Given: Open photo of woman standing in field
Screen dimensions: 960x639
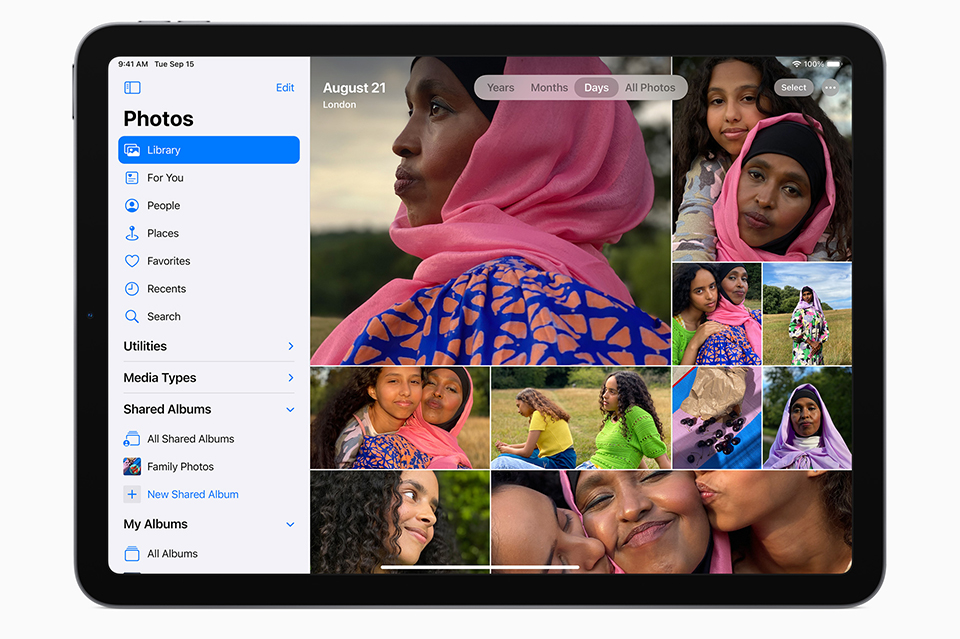Looking at the screenshot, I should click(808, 314).
